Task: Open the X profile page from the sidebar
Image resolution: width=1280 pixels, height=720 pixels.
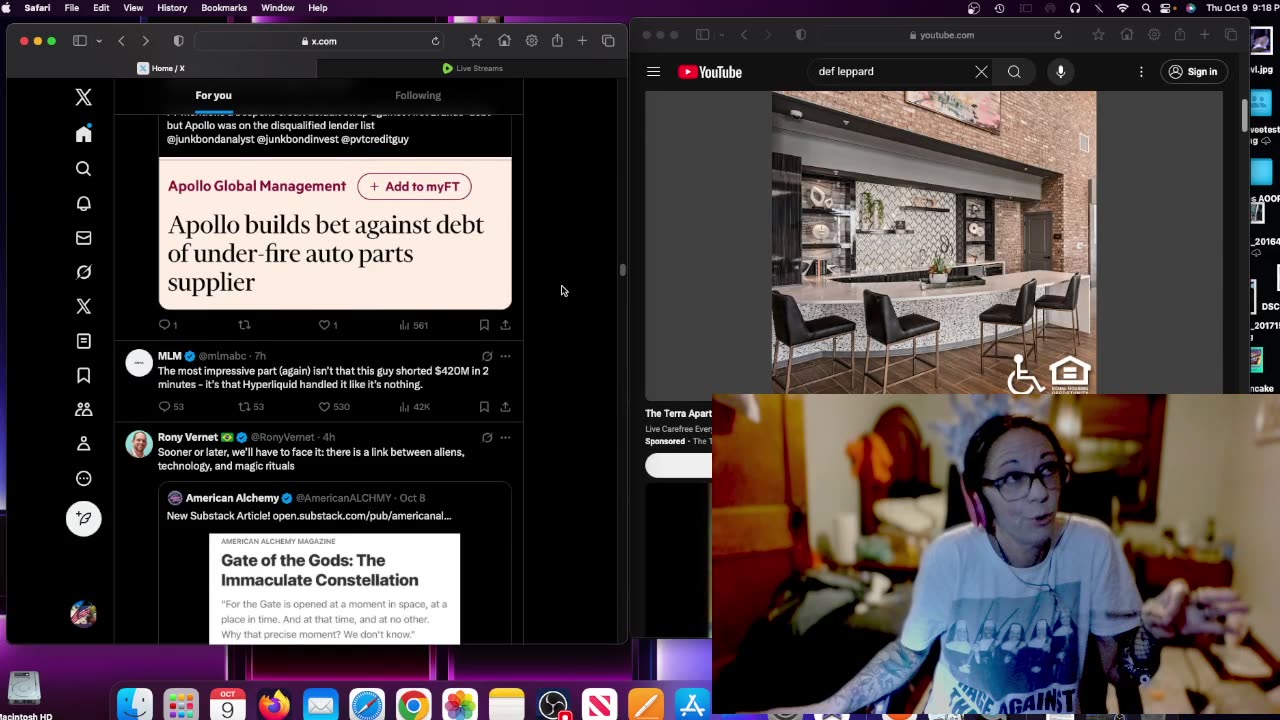Action: (x=84, y=443)
